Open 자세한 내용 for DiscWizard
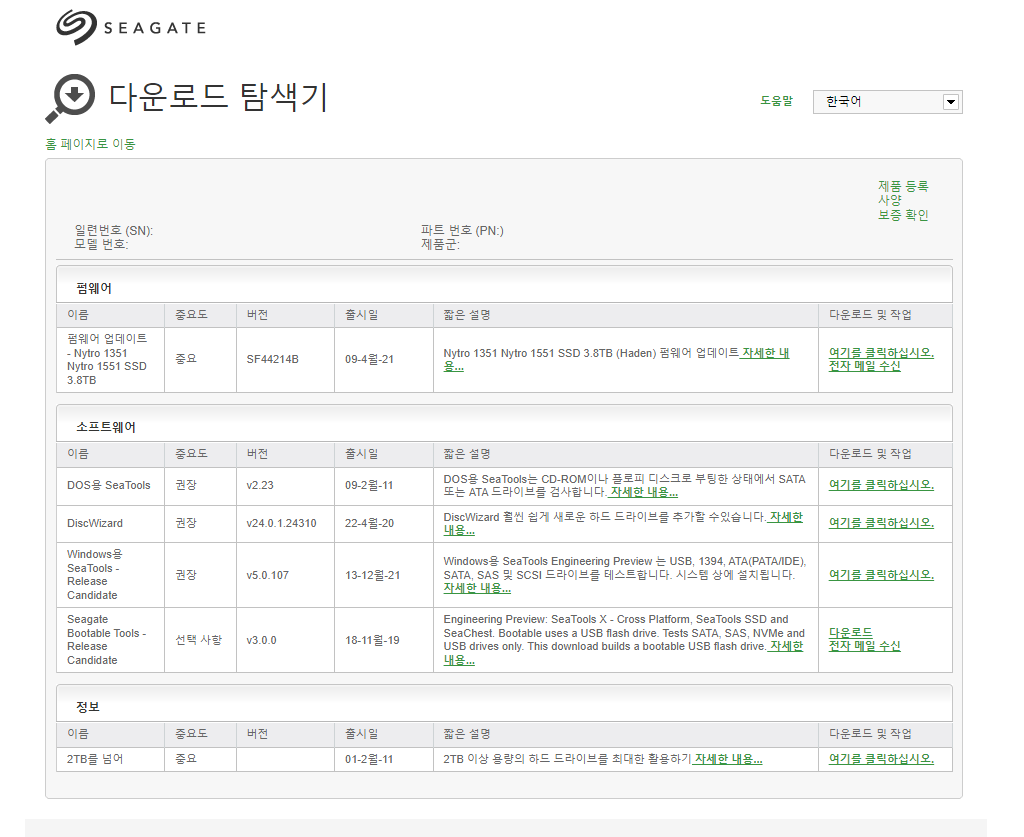The height and width of the screenshot is (837, 1024). coord(786,517)
